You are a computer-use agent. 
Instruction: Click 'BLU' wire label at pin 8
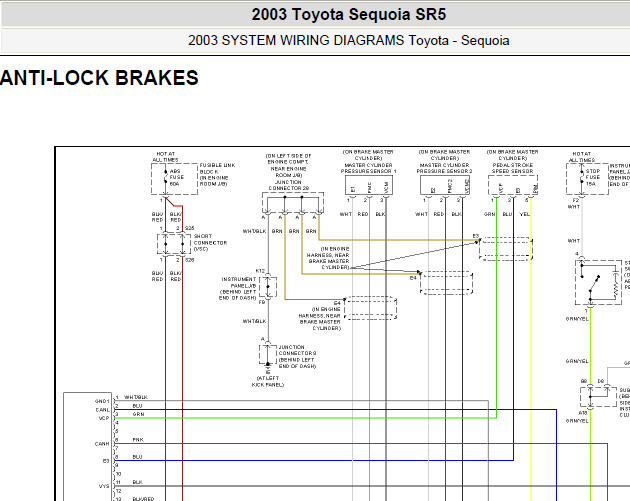click(x=137, y=457)
